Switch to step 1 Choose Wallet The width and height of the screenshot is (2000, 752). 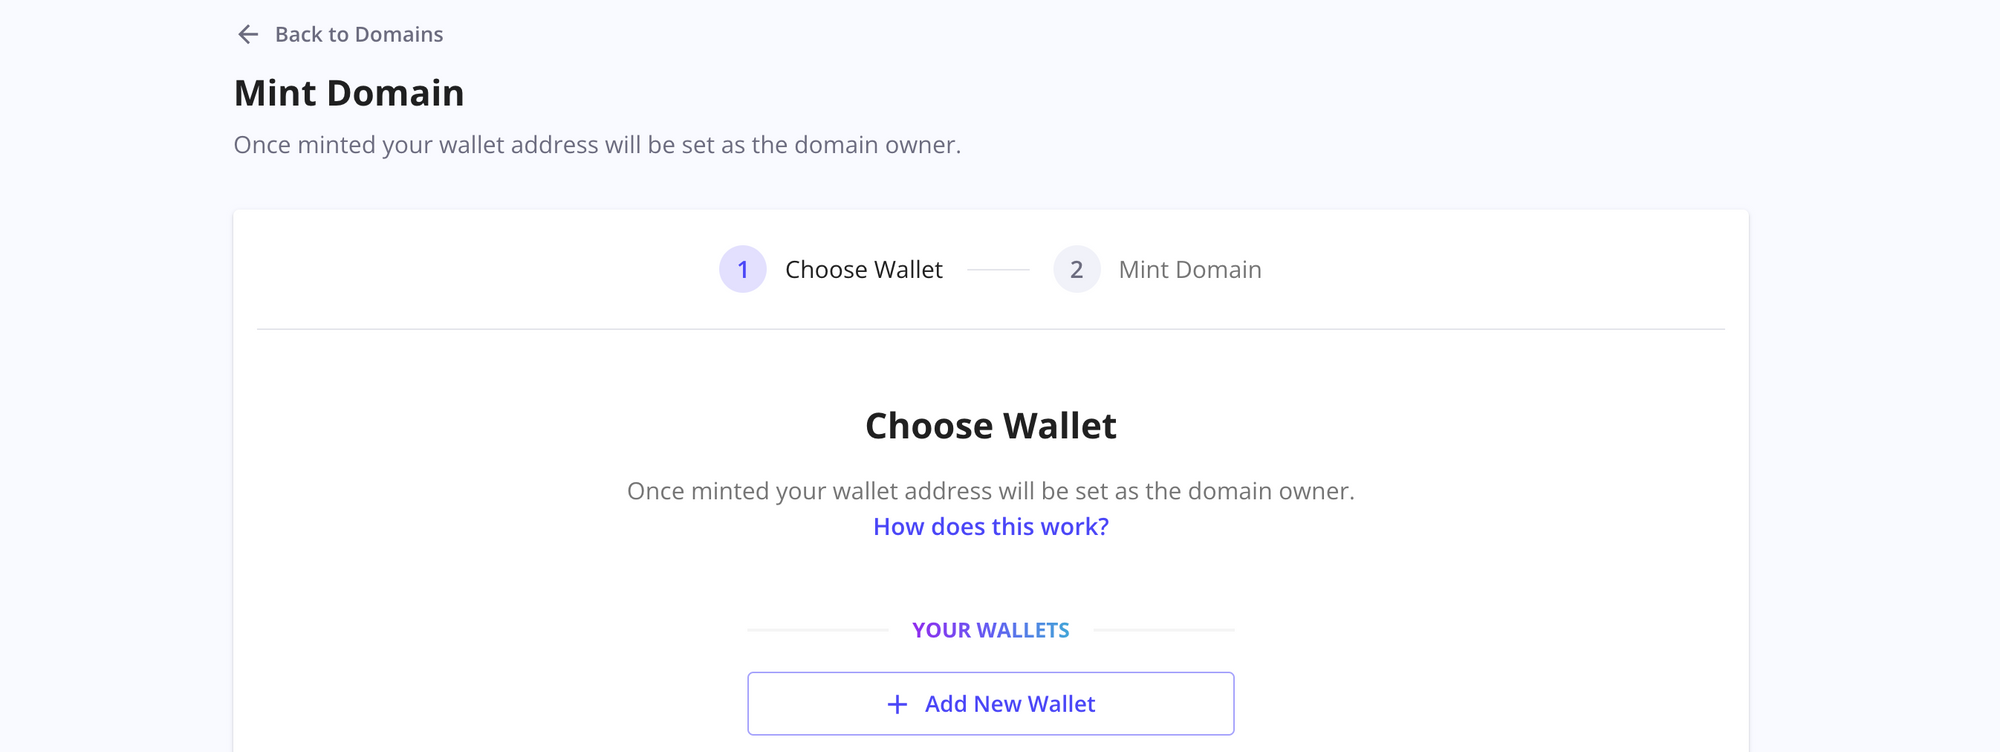click(x=864, y=269)
